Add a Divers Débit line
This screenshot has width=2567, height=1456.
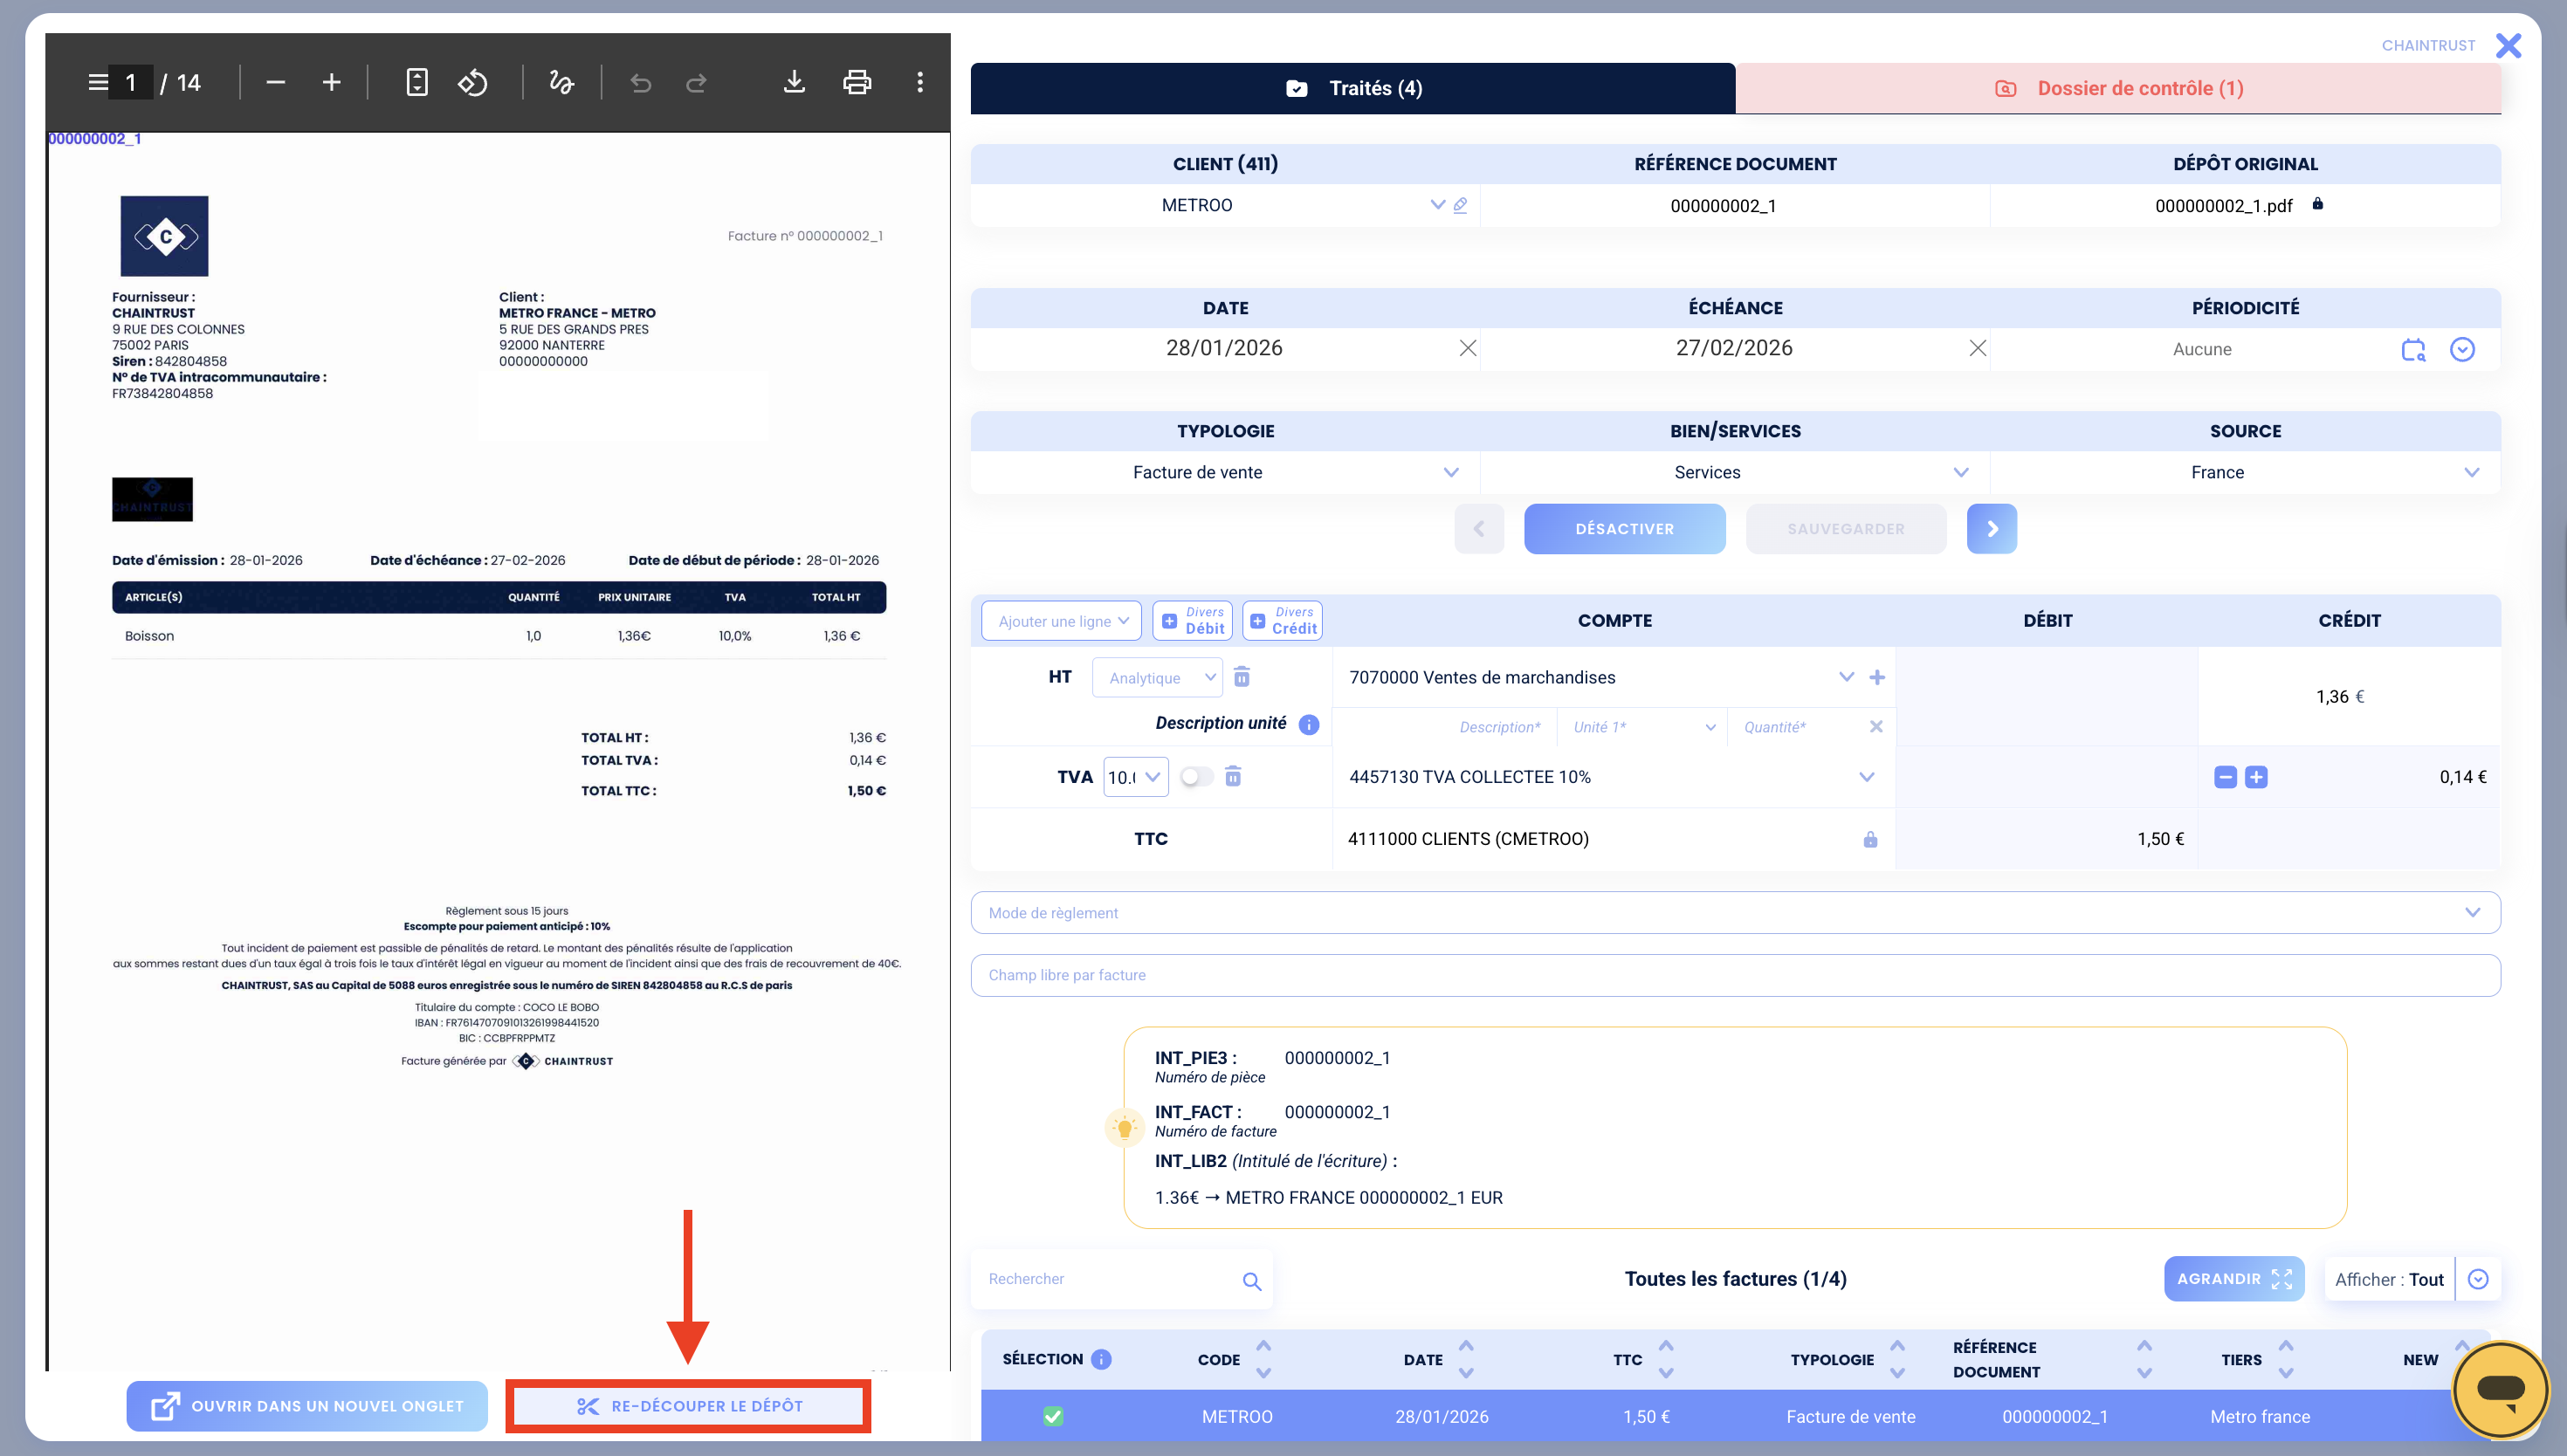tap(1192, 621)
